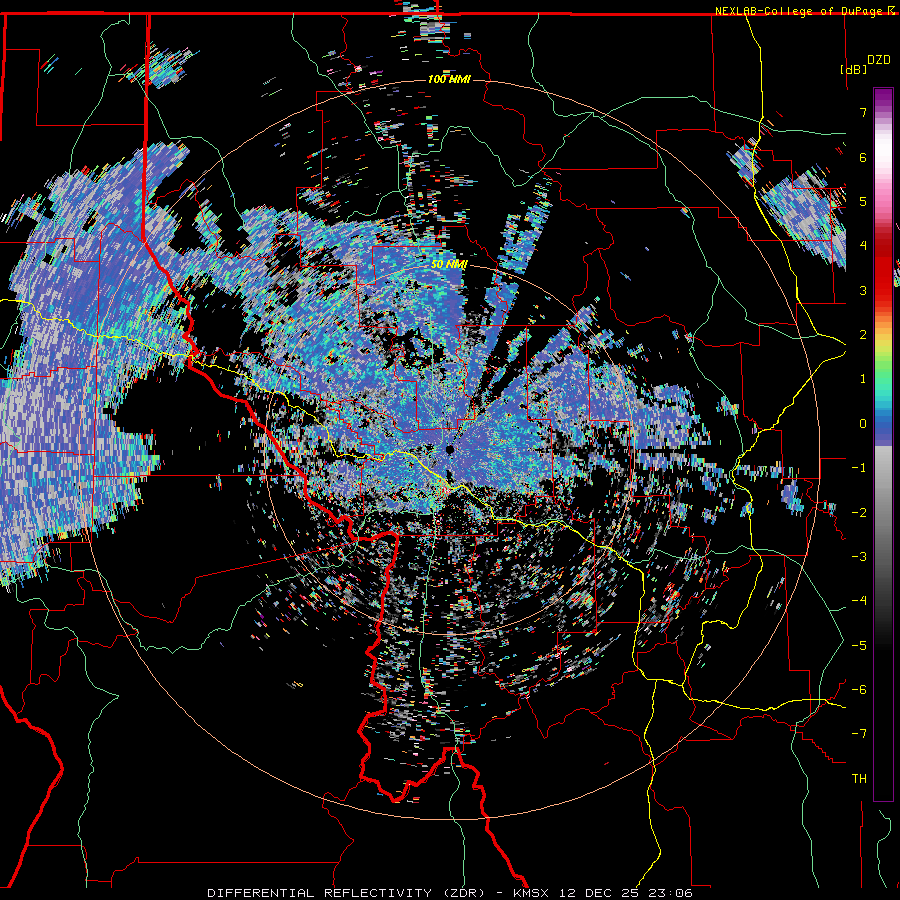The height and width of the screenshot is (900, 900).
Task: Click the color scale value 7
Action: [x=863, y=112]
